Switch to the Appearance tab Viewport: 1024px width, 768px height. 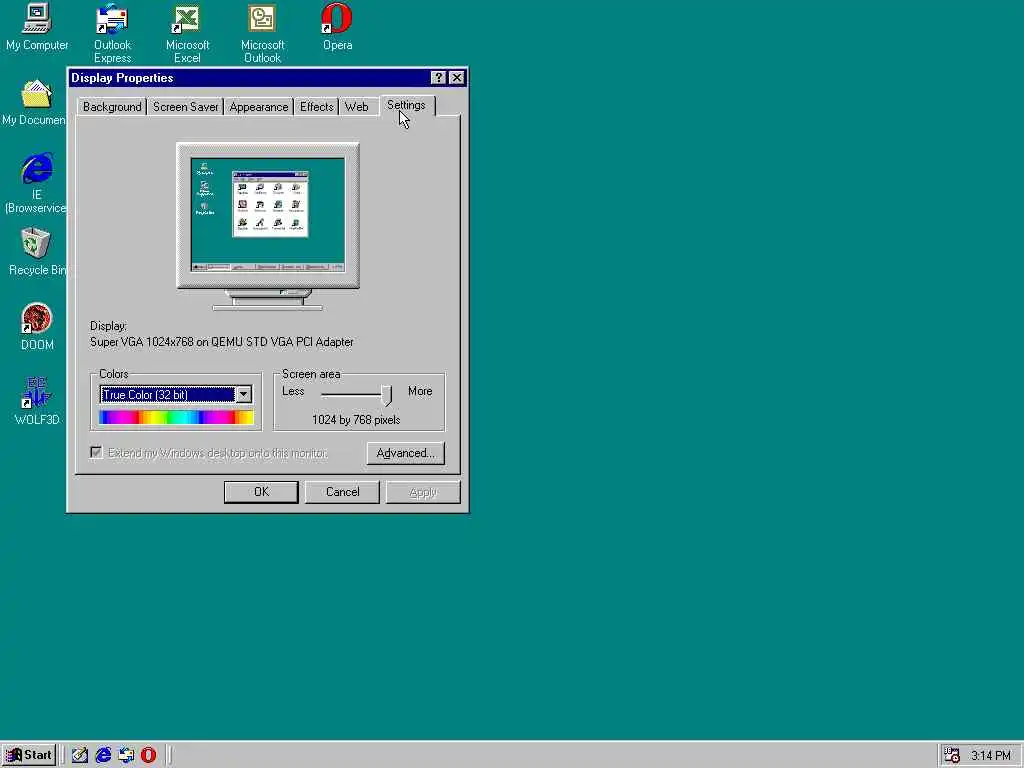tap(259, 106)
